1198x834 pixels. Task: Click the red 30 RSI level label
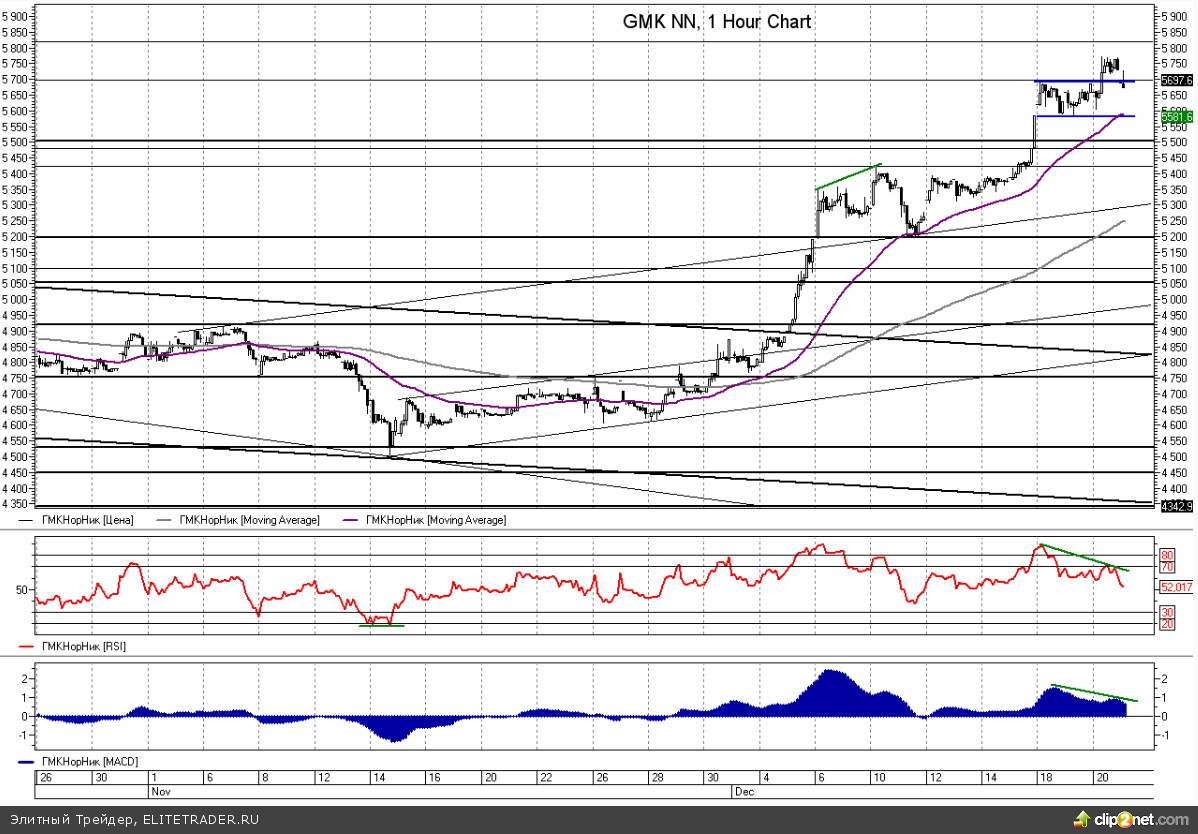coord(1166,611)
